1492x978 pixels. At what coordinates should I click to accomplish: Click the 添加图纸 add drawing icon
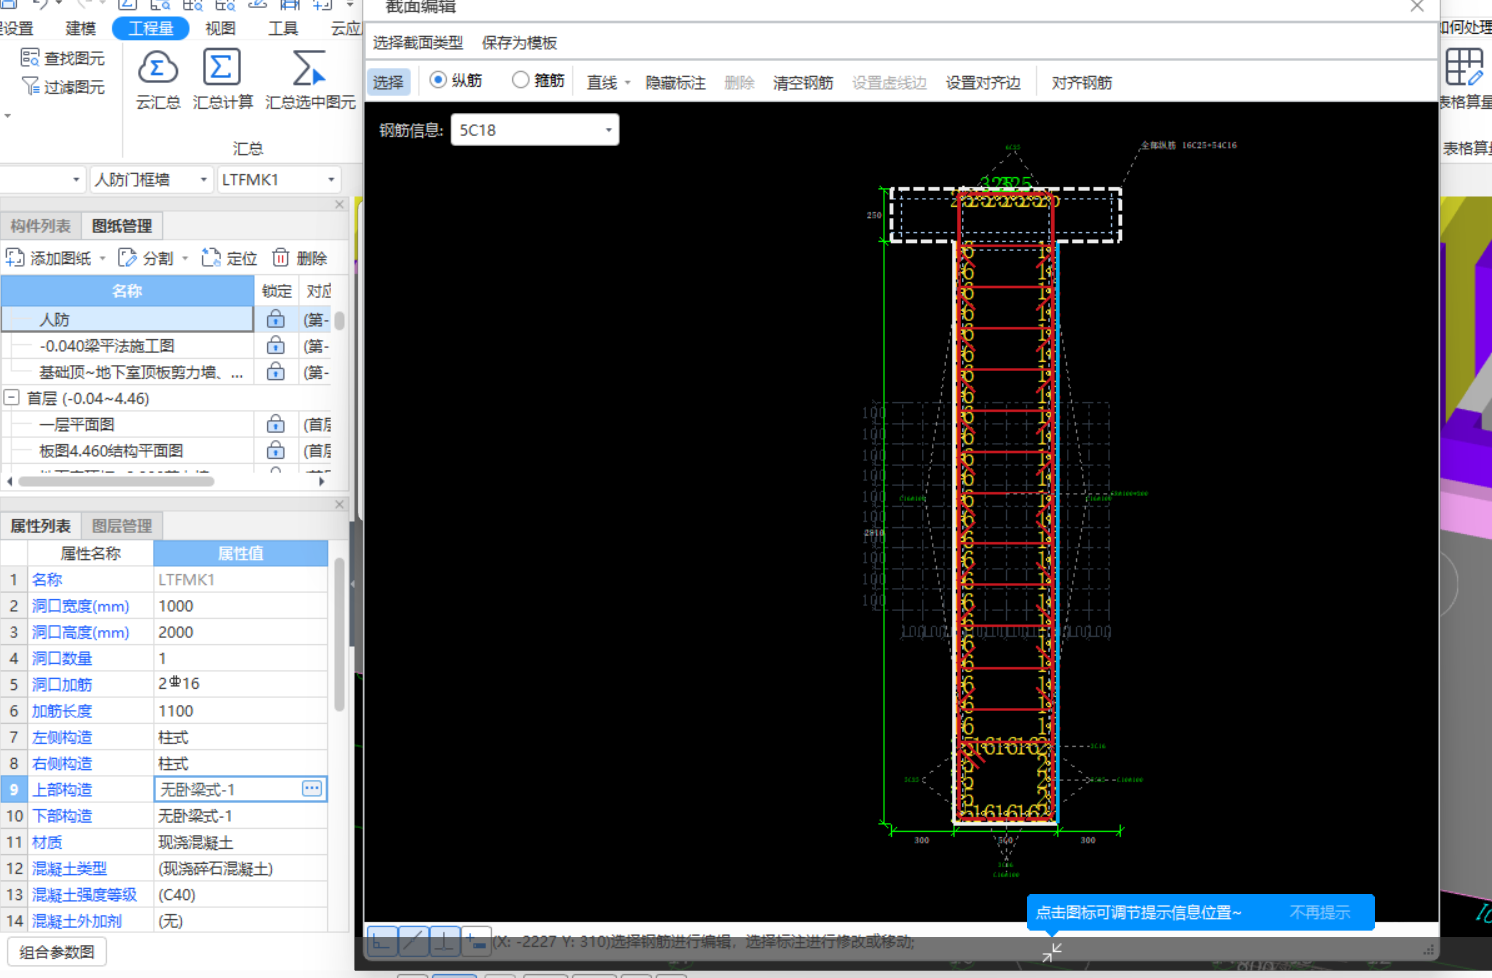(15, 258)
